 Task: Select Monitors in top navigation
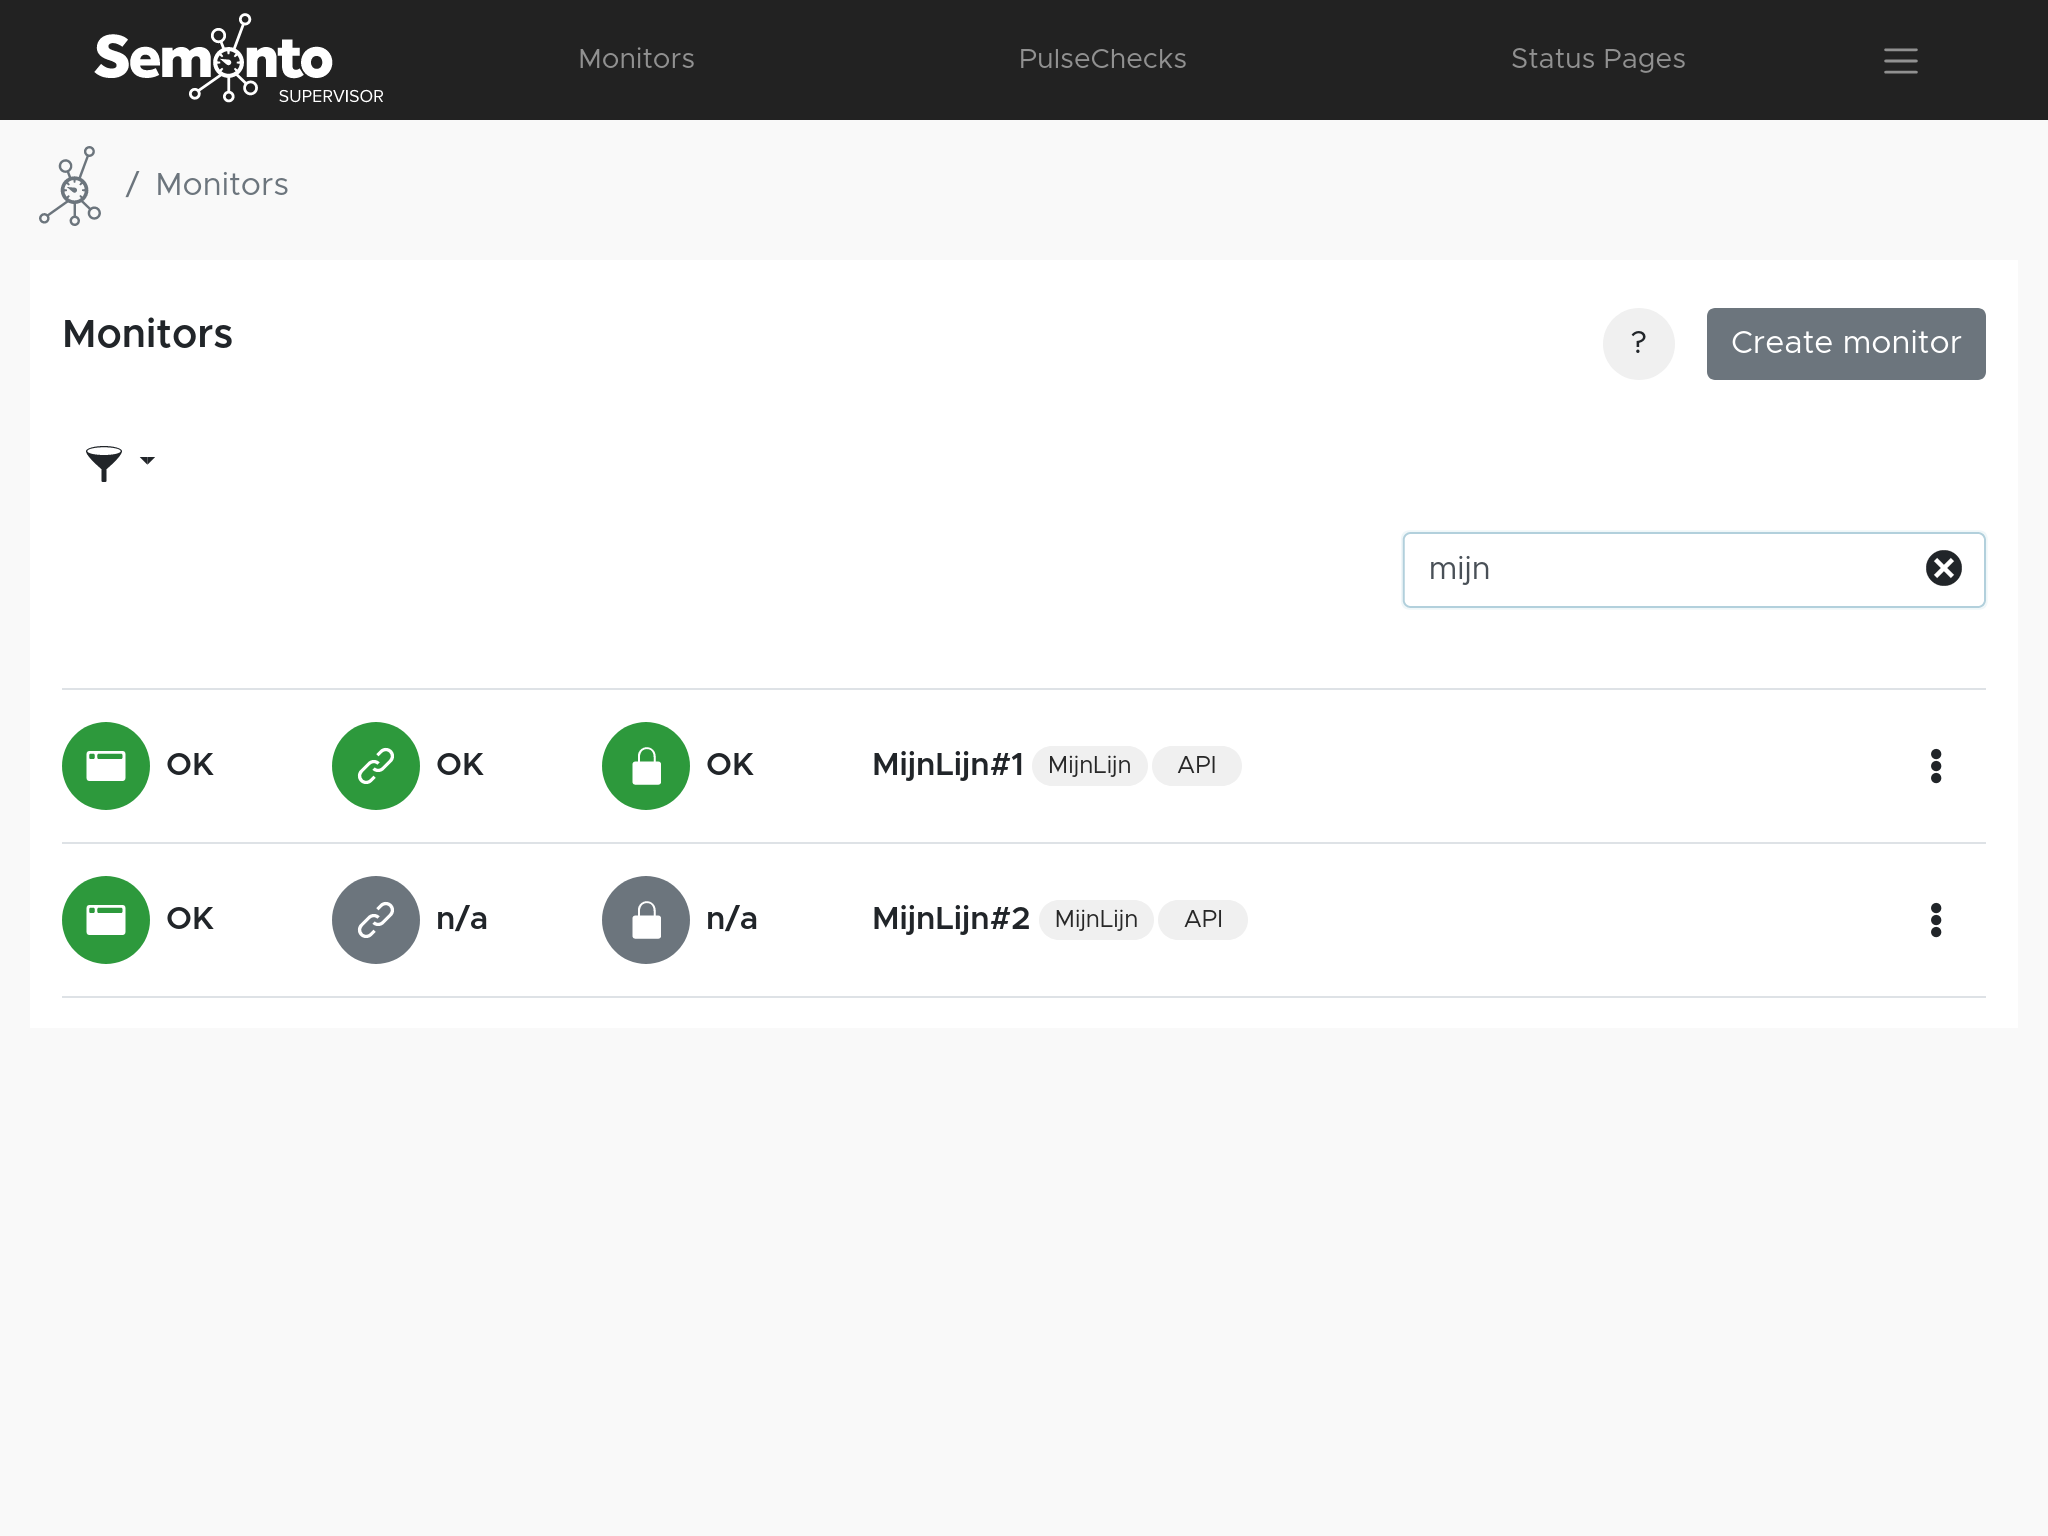(x=636, y=59)
